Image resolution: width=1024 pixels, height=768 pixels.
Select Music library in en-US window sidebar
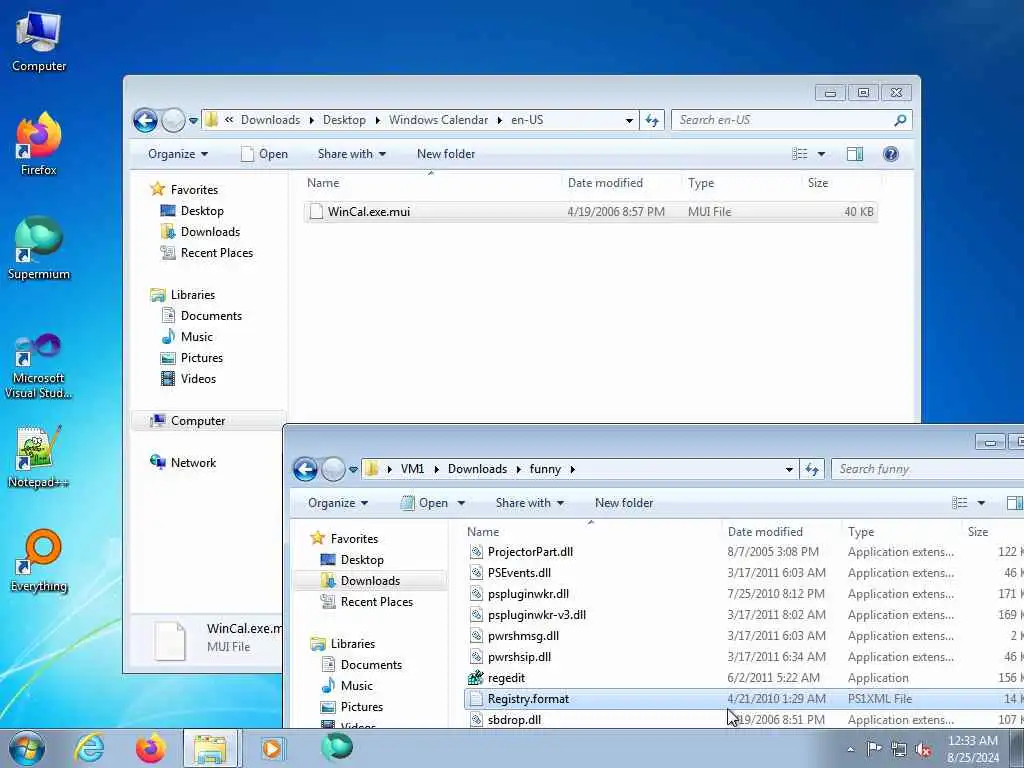[197, 337]
